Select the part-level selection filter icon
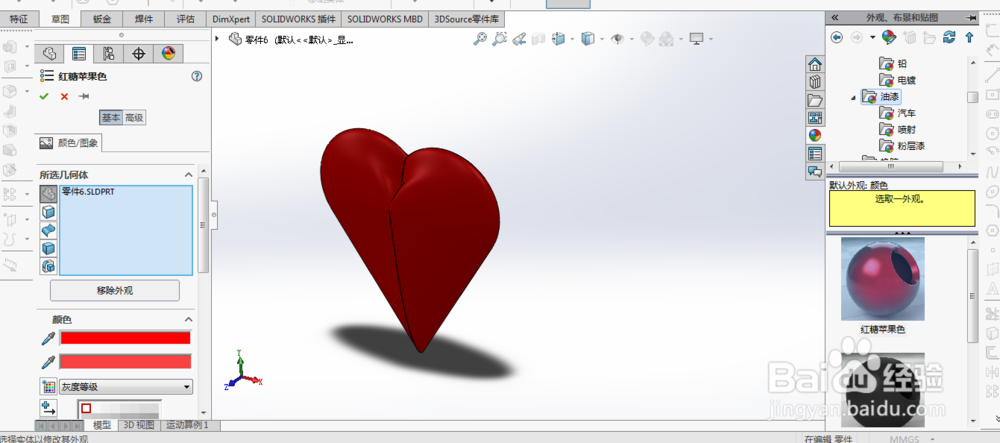Image resolution: width=1000 pixels, height=443 pixels. coord(48,194)
